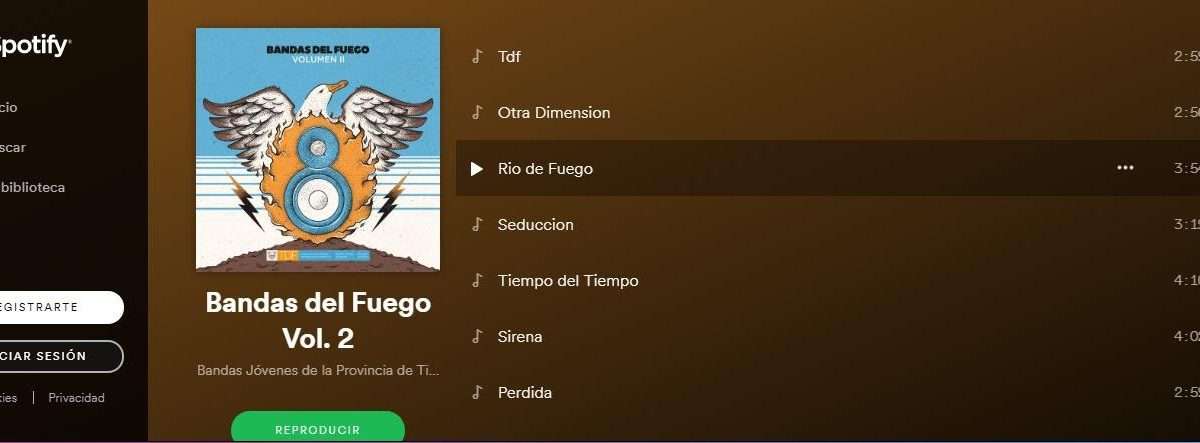Screen dimensions: 1200x443
Task: Click the note icon next to Seduccion
Action: click(477, 224)
